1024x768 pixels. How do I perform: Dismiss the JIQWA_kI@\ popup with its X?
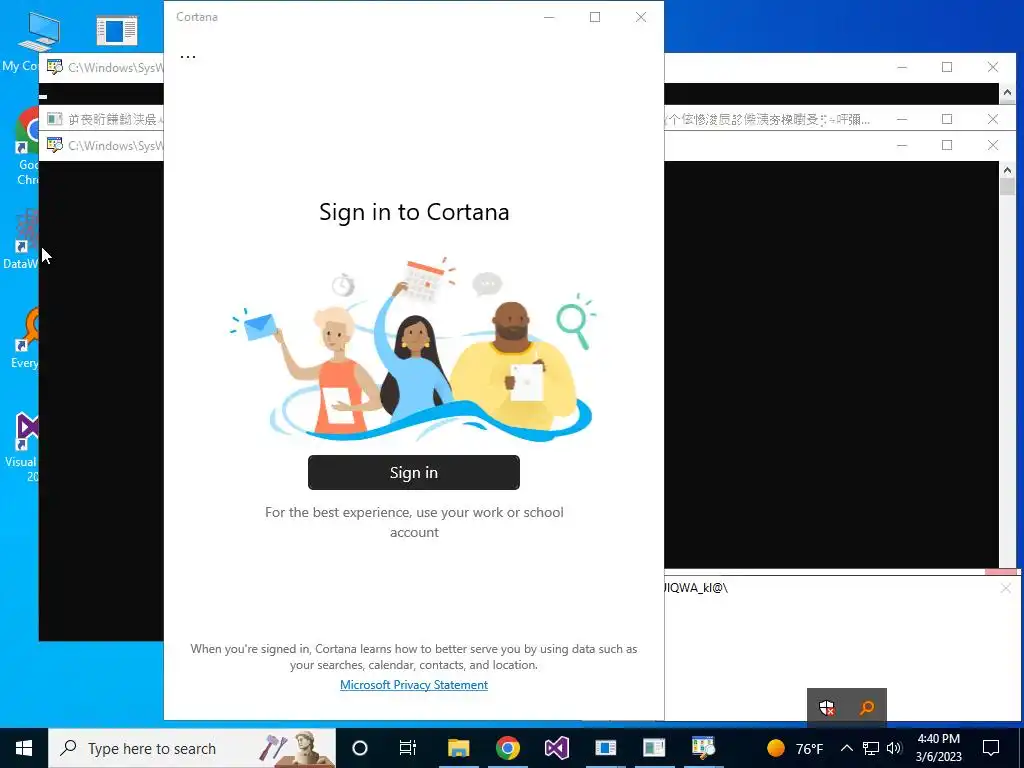click(1006, 588)
